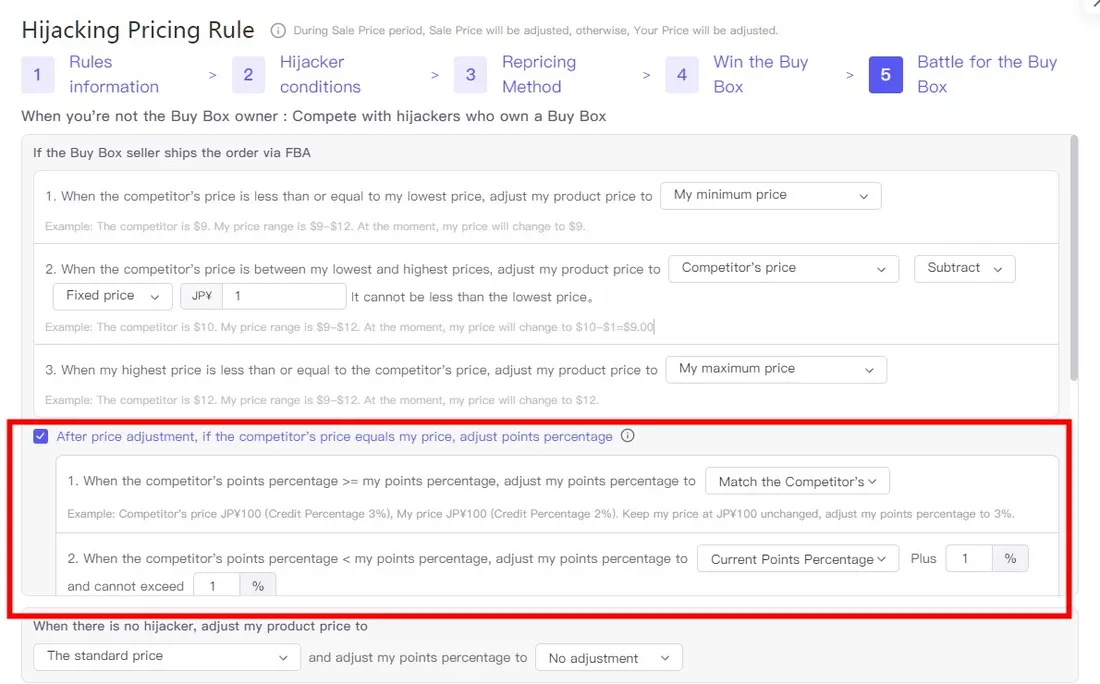
Task: Select the Win the Buy Box step
Action: coord(760,74)
